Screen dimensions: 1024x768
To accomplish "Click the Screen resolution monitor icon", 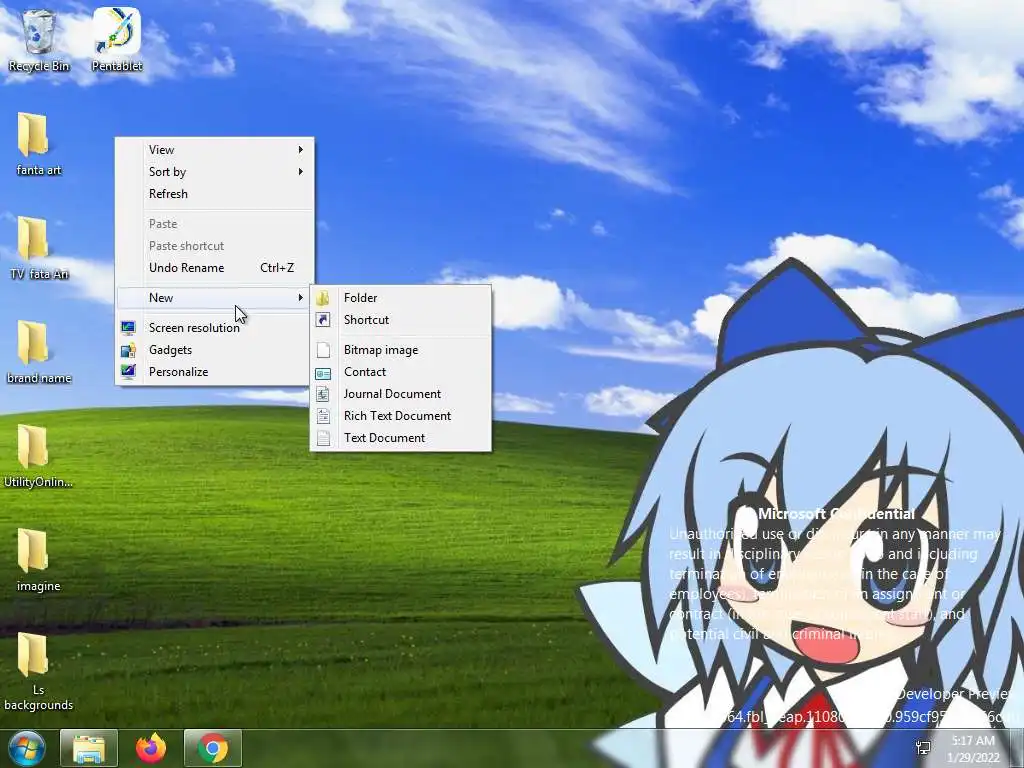I will coord(128,328).
